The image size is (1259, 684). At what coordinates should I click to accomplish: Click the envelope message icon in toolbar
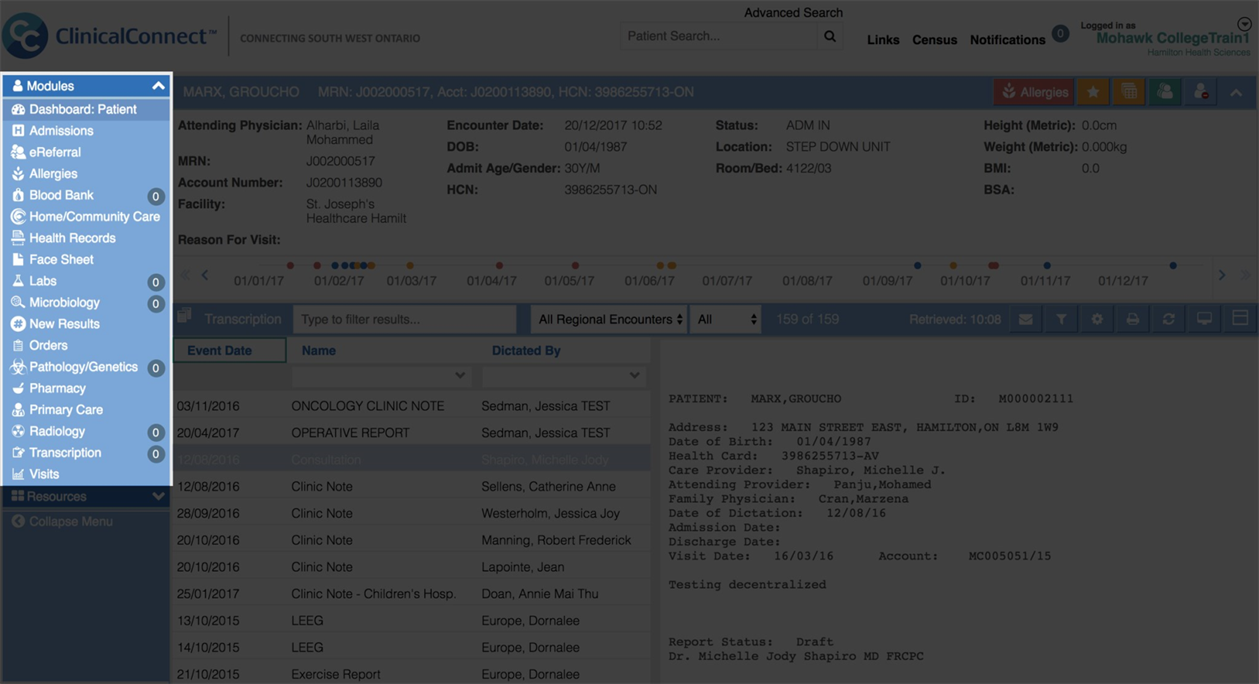pos(1025,319)
